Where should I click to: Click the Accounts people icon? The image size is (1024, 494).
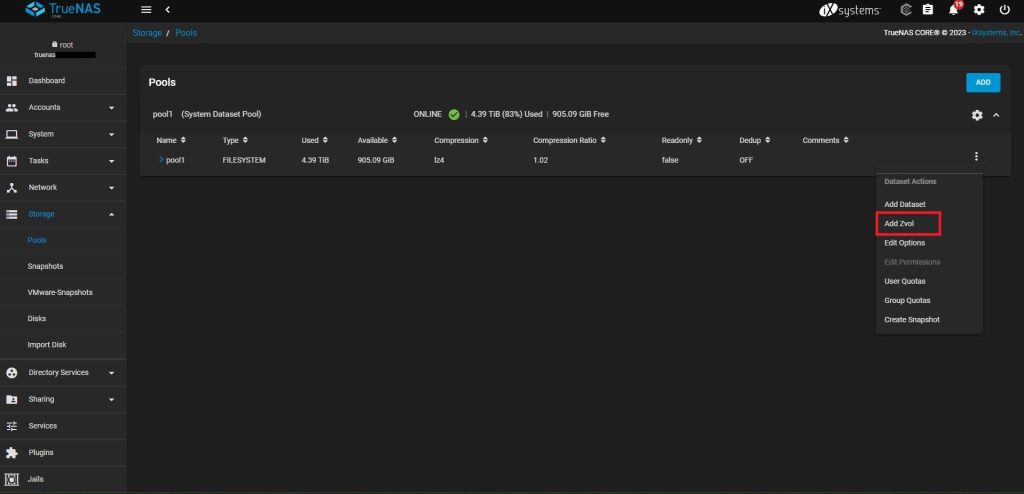(12, 108)
